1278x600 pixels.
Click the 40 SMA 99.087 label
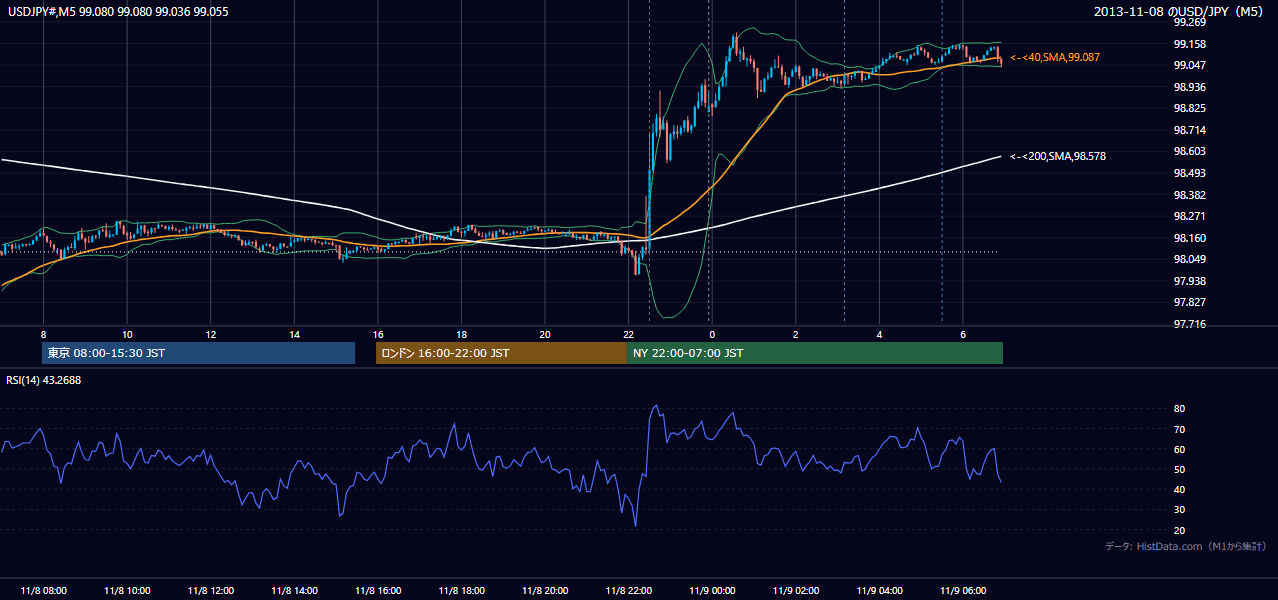(1055, 58)
